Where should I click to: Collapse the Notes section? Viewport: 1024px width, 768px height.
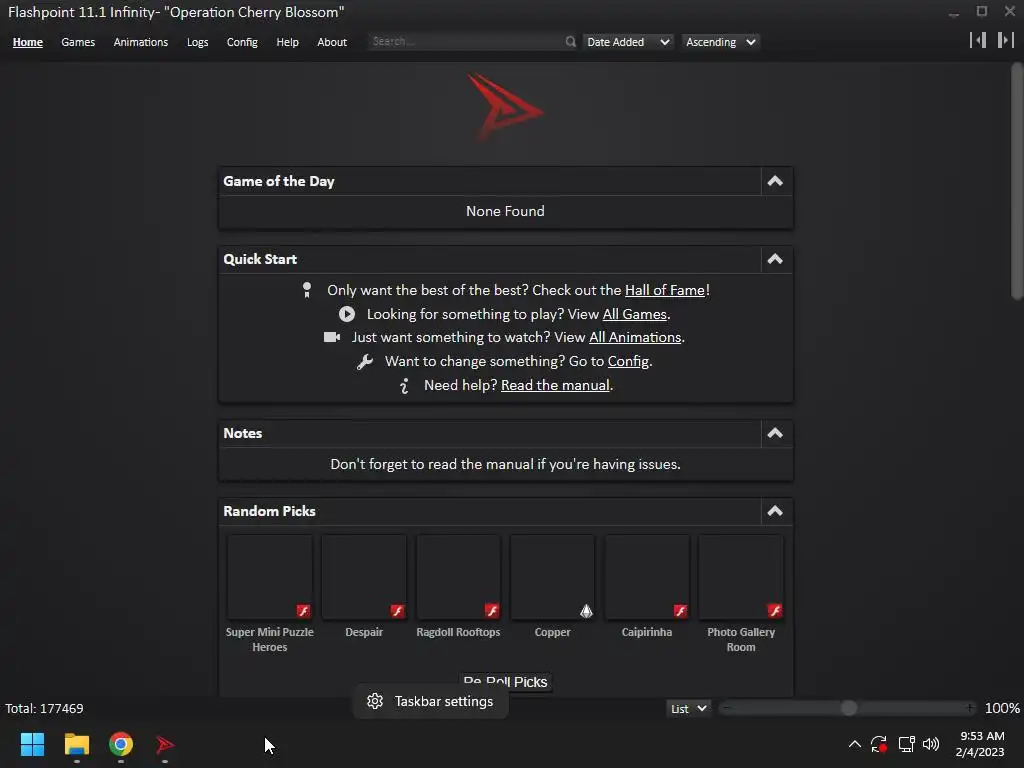click(775, 433)
